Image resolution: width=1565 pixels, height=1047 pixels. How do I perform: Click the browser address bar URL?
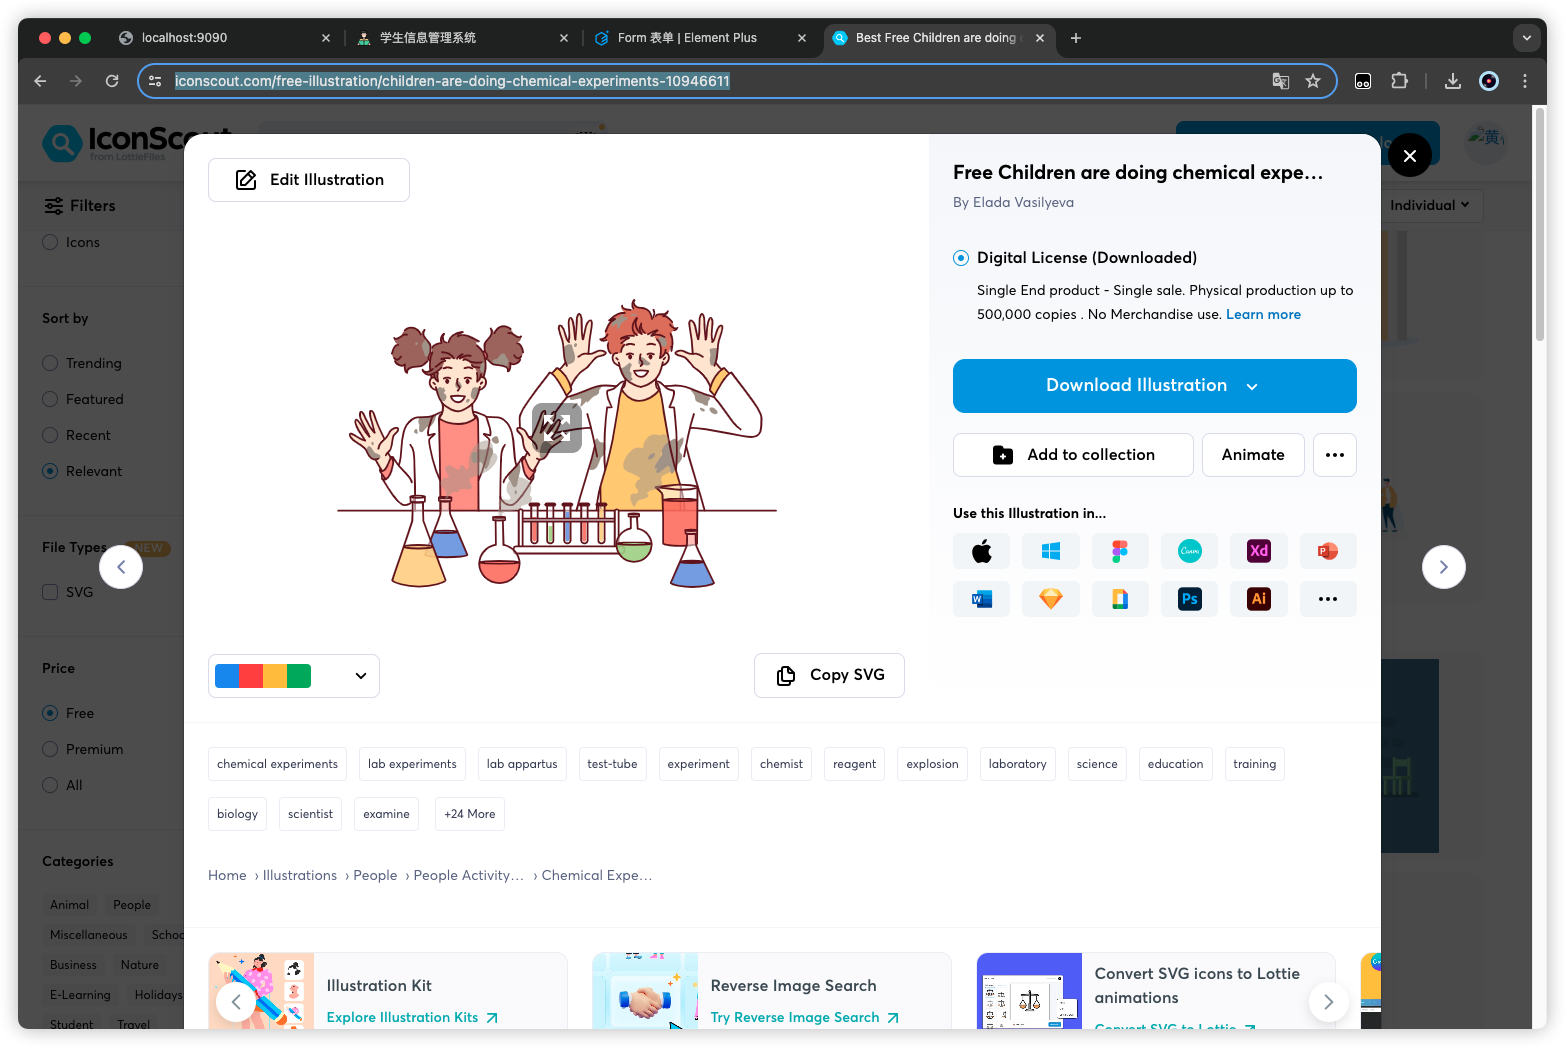point(452,81)
